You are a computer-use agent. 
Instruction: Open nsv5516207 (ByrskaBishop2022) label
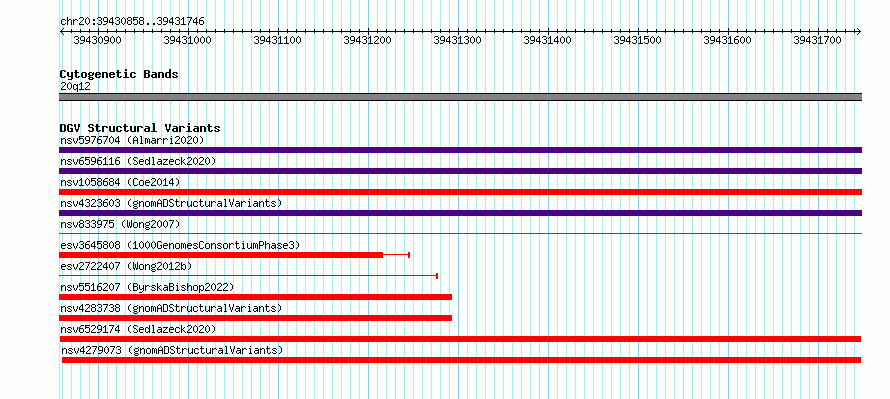click(x=147, y=287)
